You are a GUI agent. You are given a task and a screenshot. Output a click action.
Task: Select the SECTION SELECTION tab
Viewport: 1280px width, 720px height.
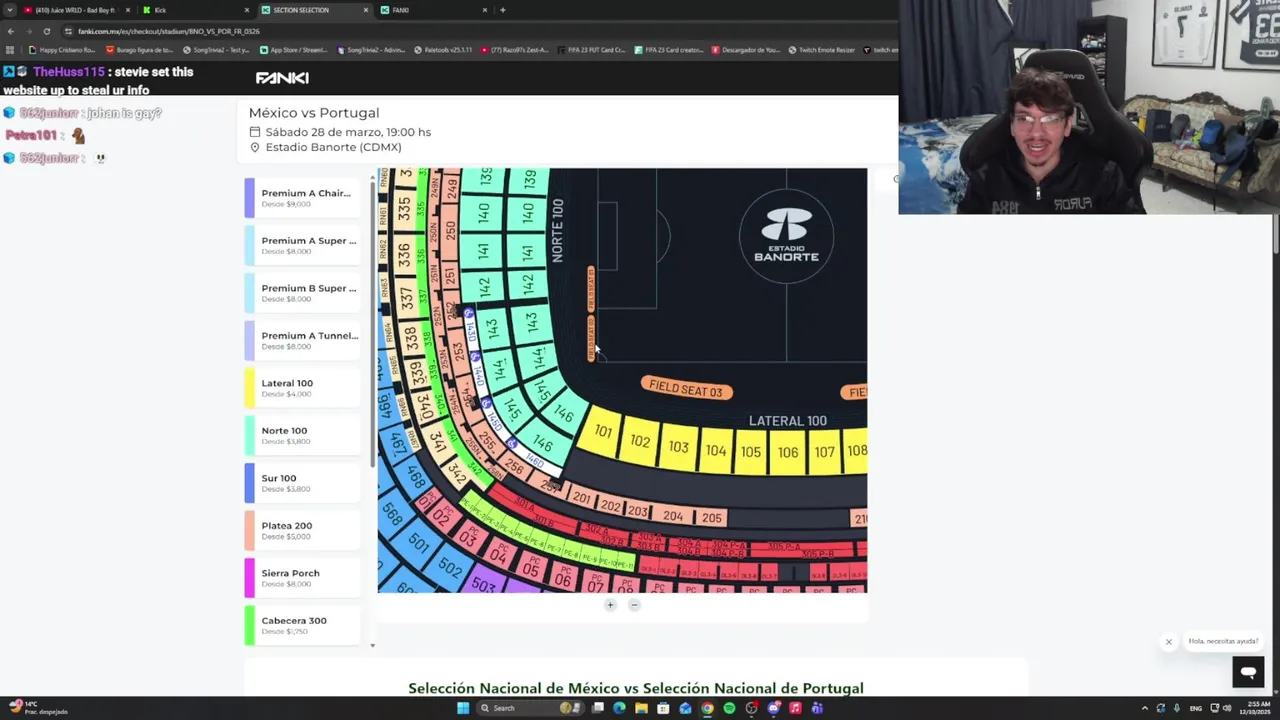tap(315, 10)
